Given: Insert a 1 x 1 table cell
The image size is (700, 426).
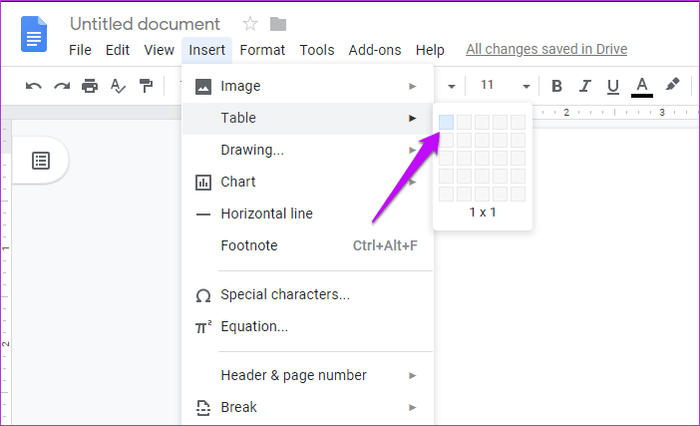Looking at the screenshot, I should coord(446,122).
